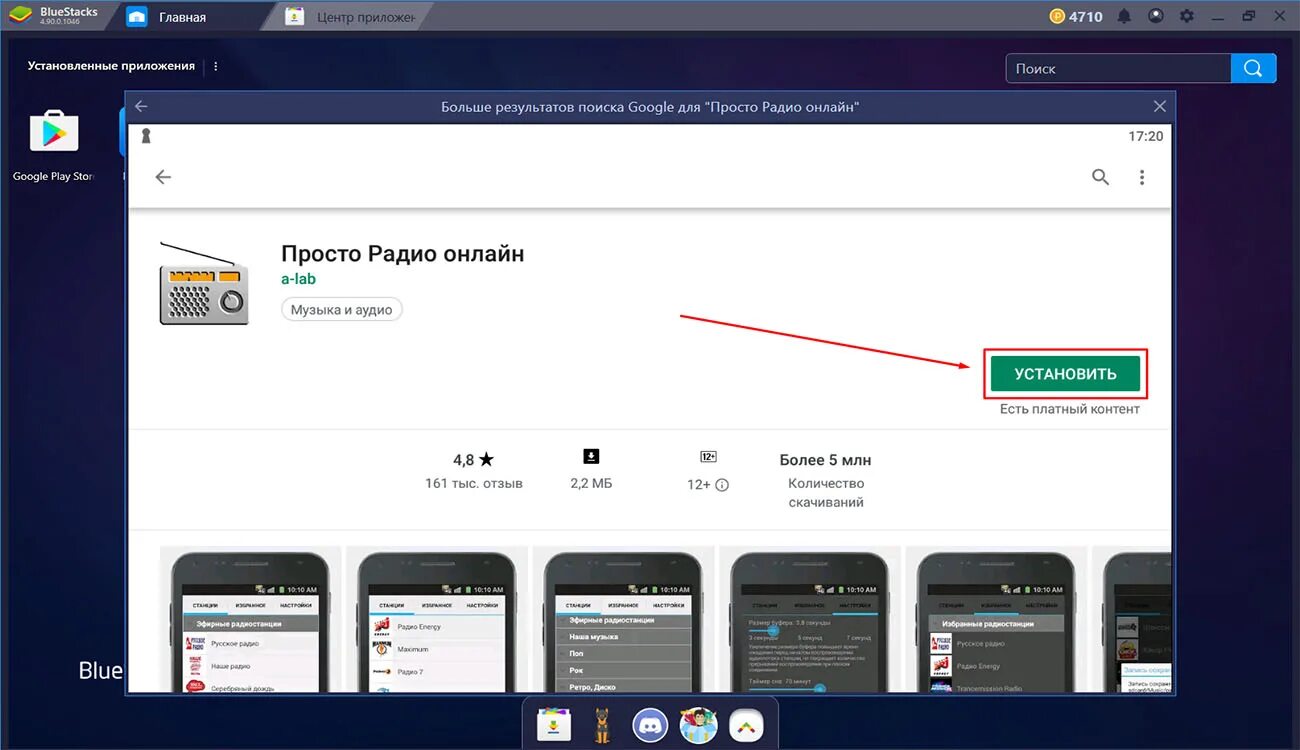Open search with Play Store magnifier icon

tap(1100, 177)
